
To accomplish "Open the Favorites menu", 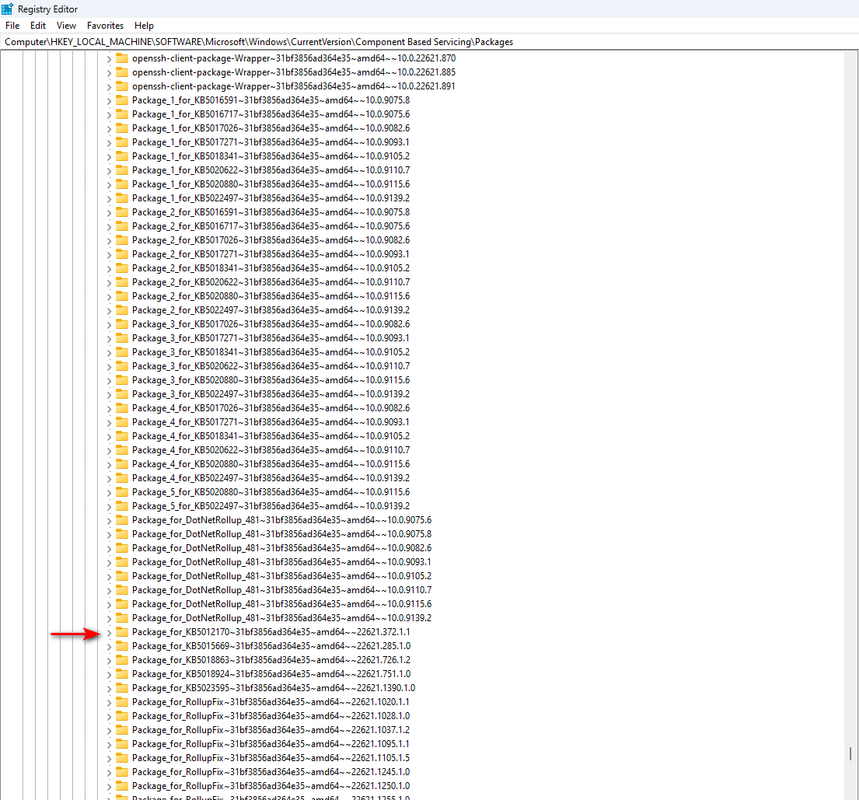I will tap(105, 26).
